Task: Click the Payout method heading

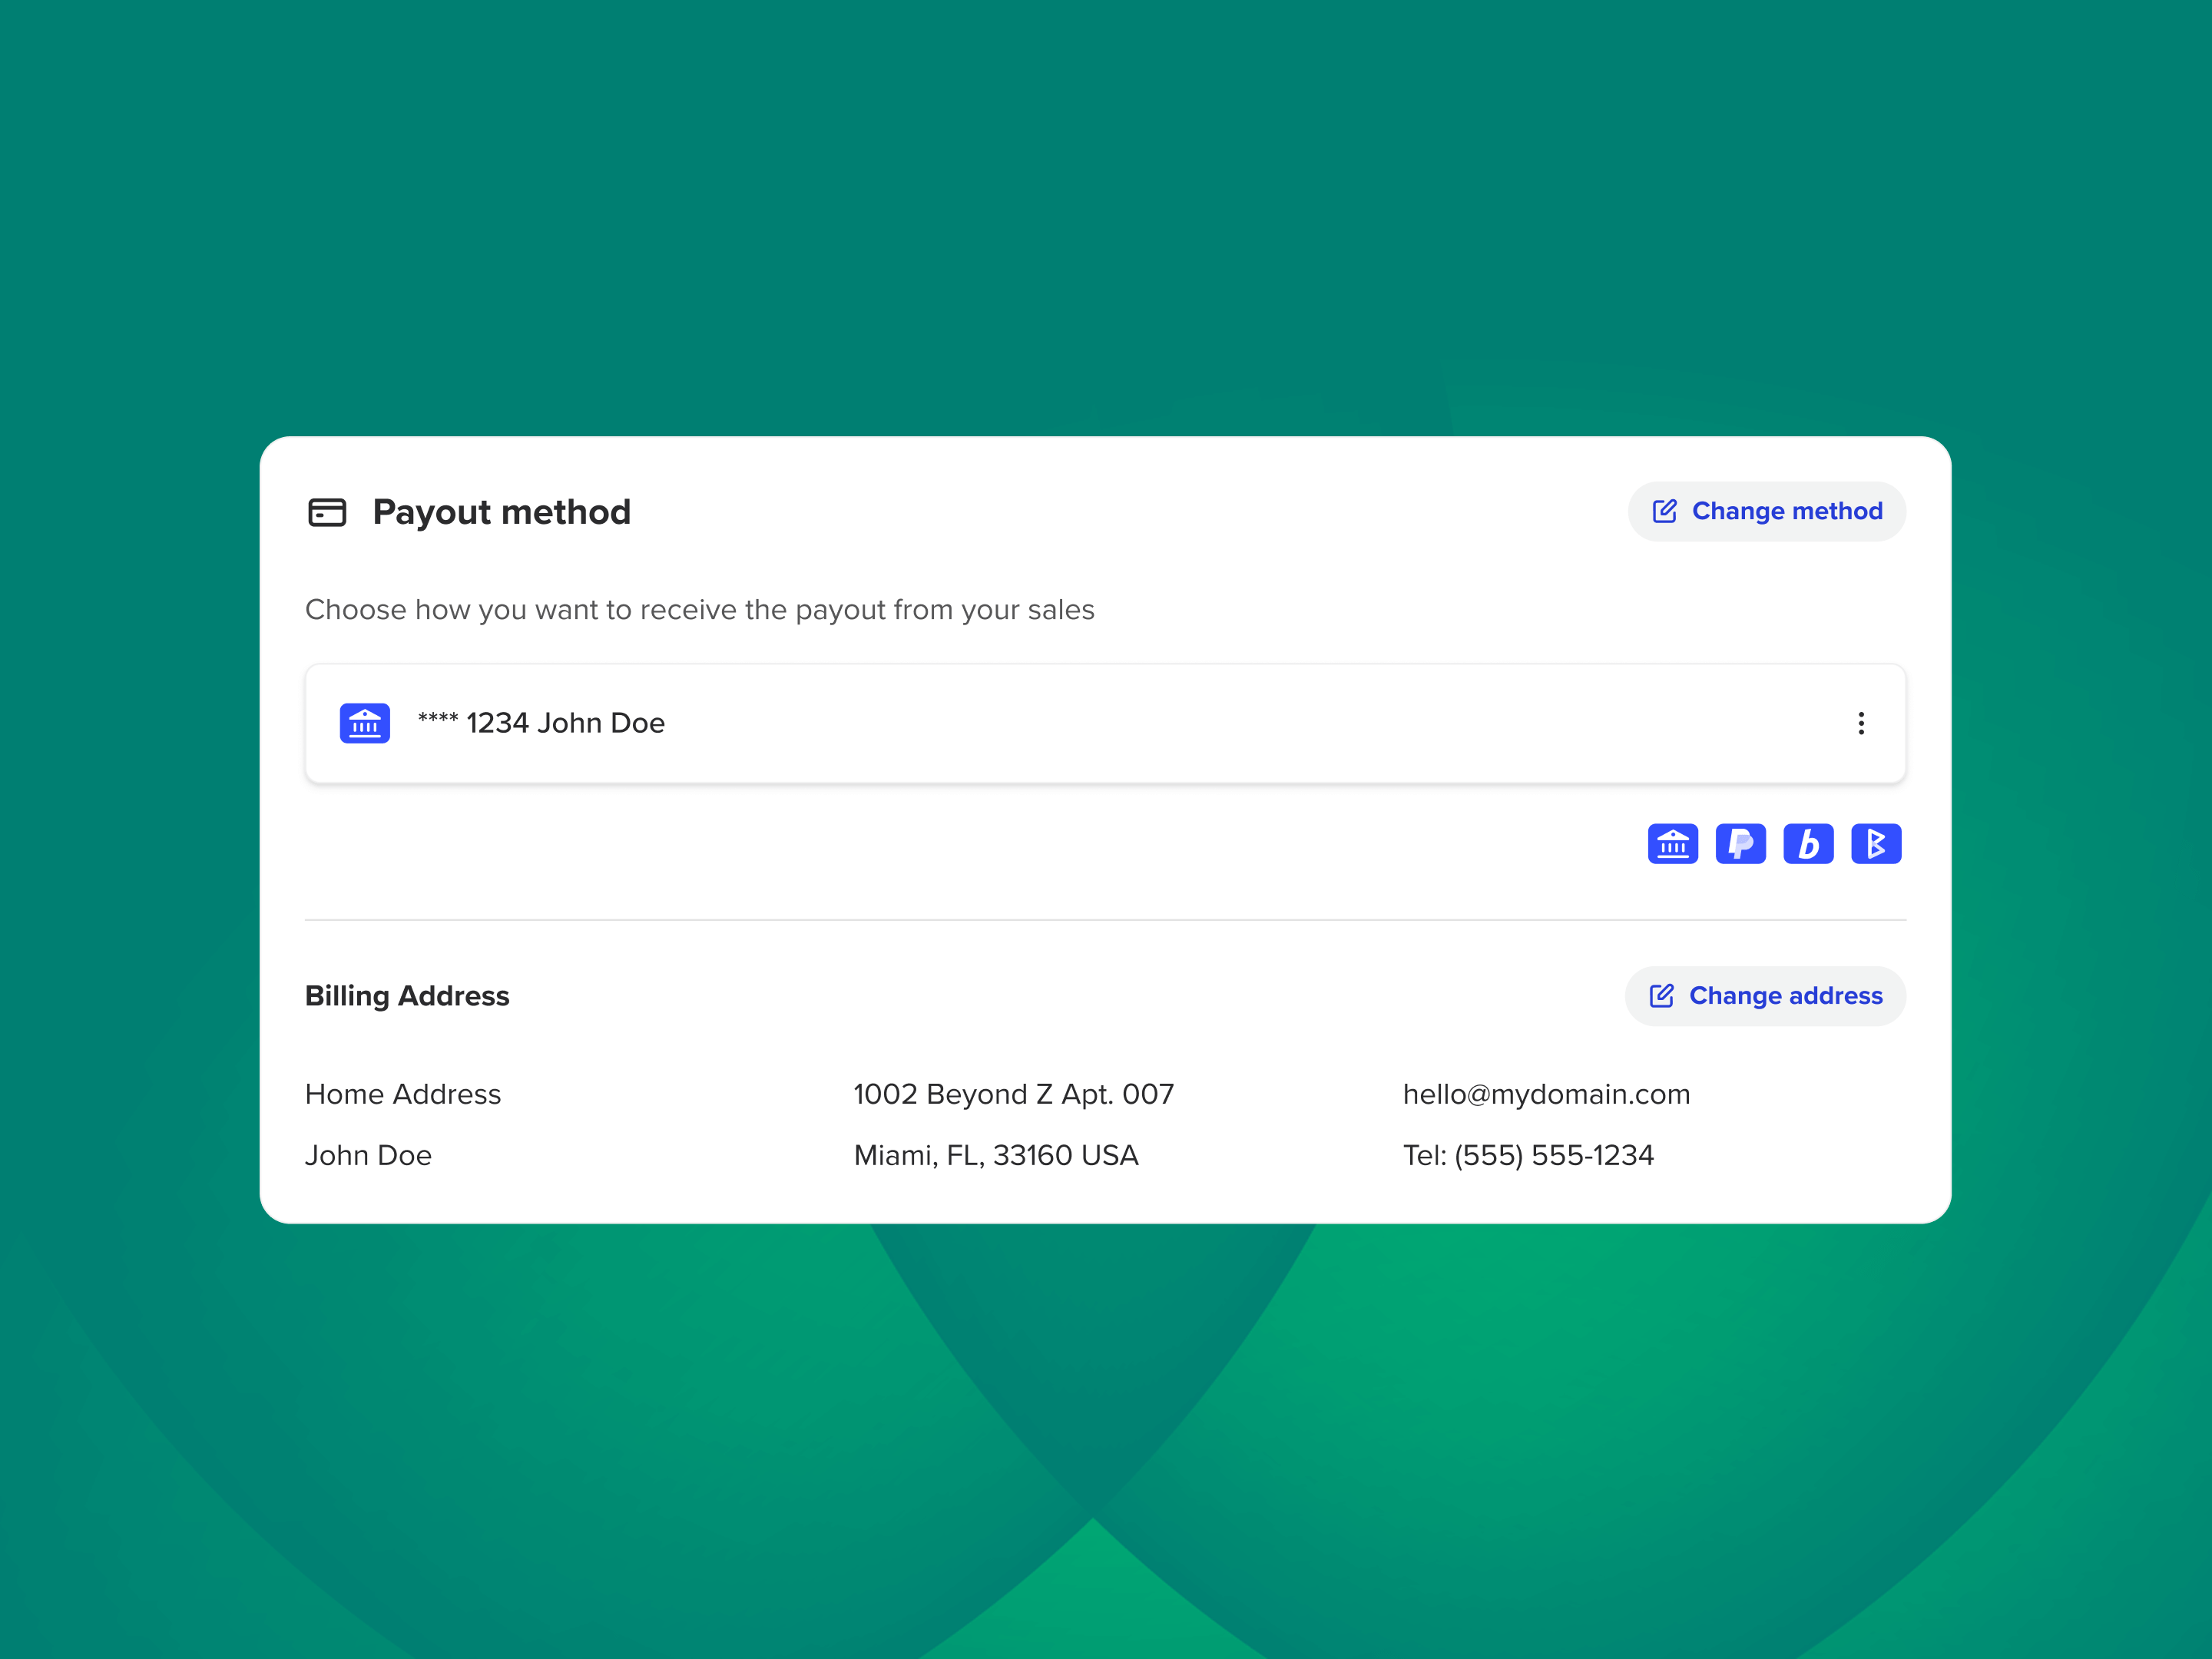Action: 501,512
